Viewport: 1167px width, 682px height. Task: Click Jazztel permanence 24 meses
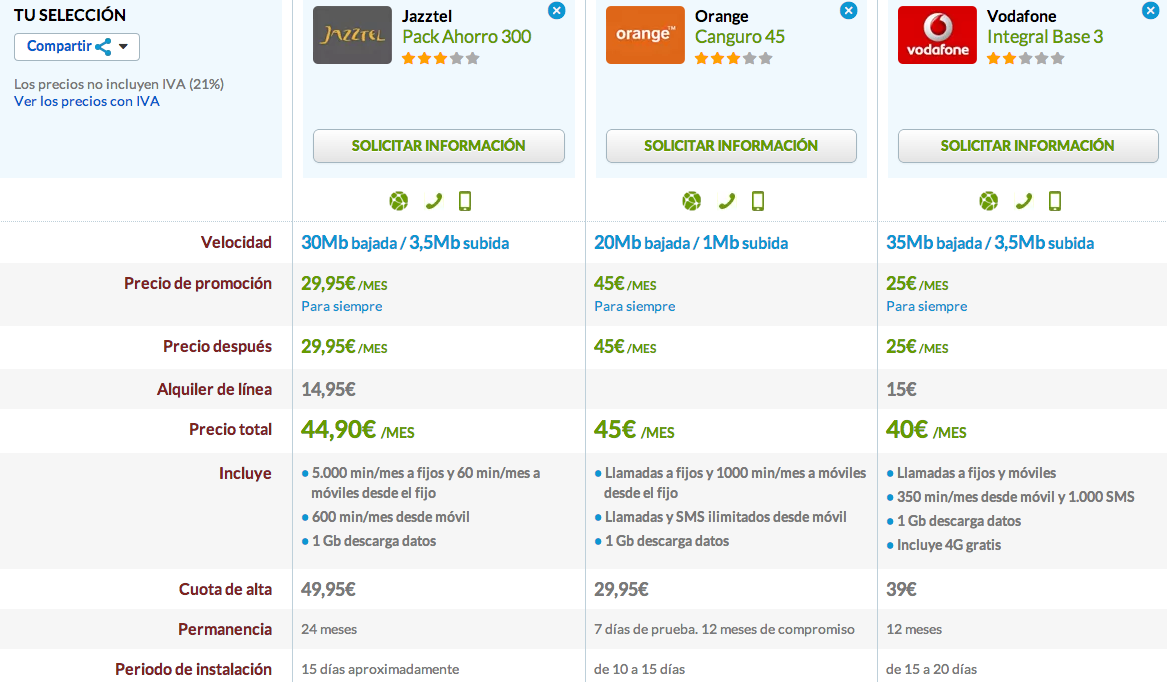pyautogui.click(x=329, y=630)
